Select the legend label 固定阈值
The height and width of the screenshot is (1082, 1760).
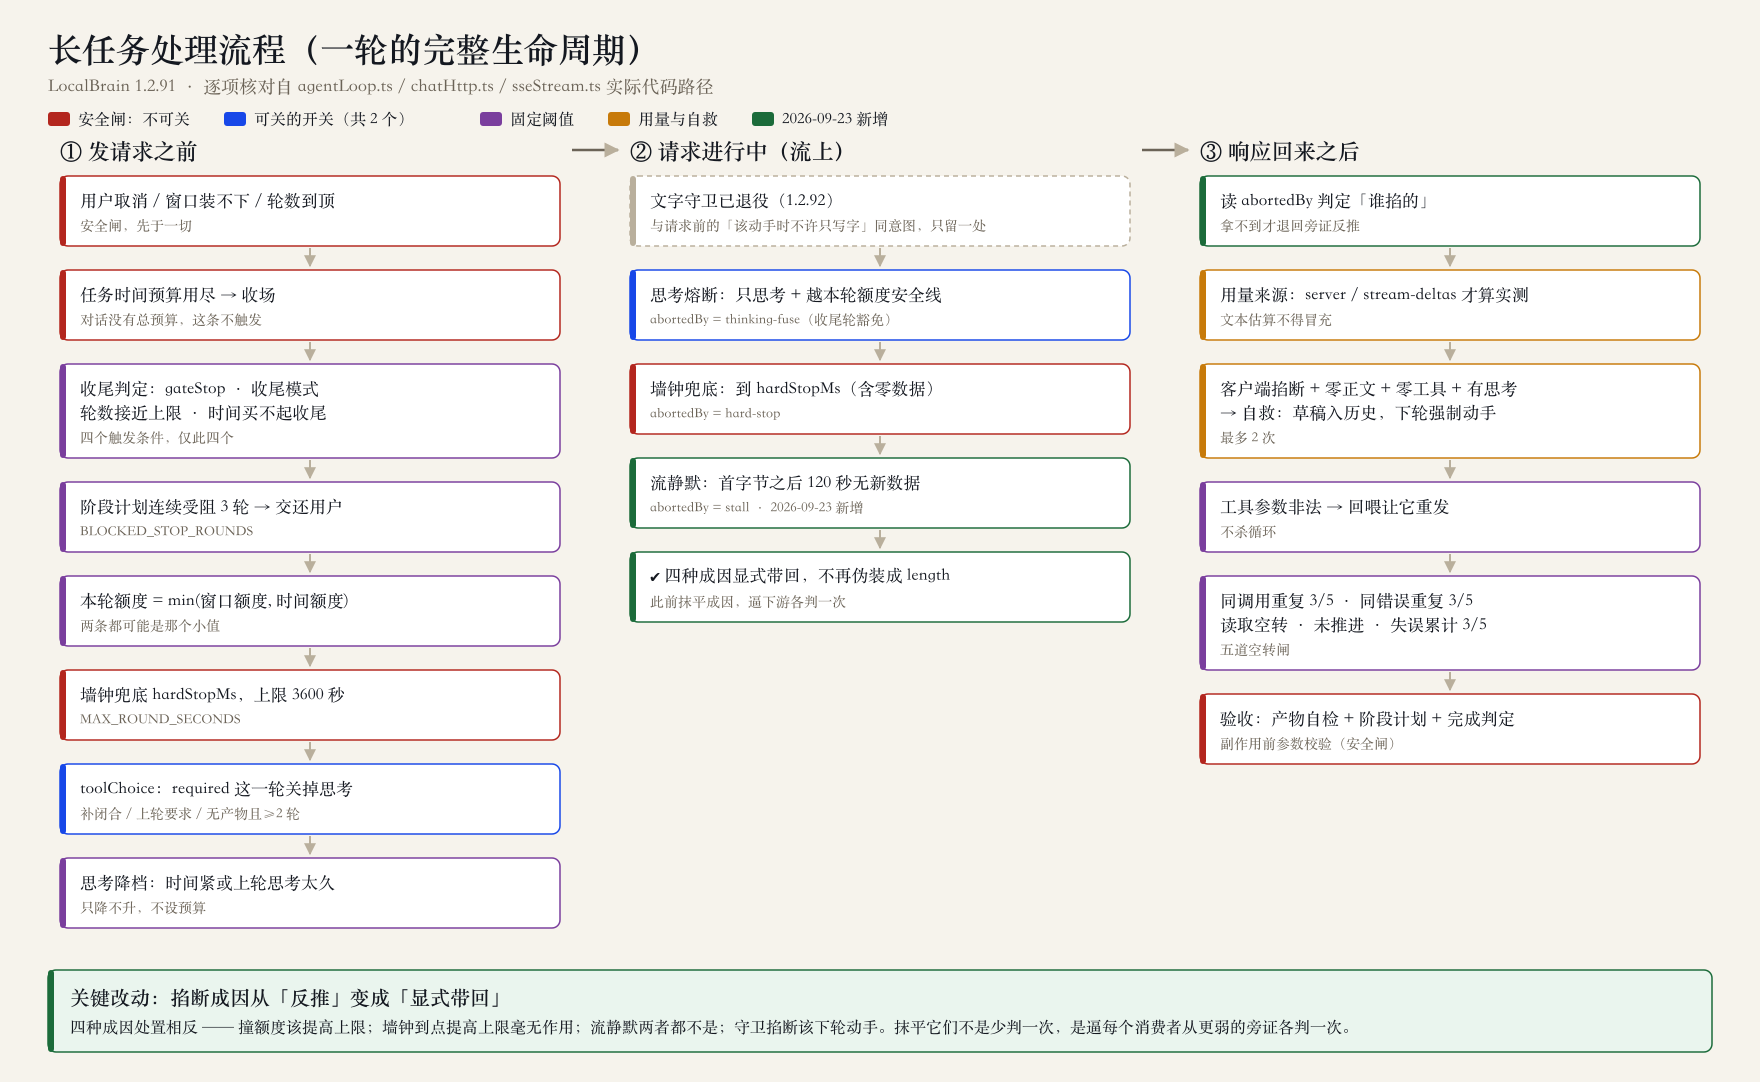coord(542,119)
